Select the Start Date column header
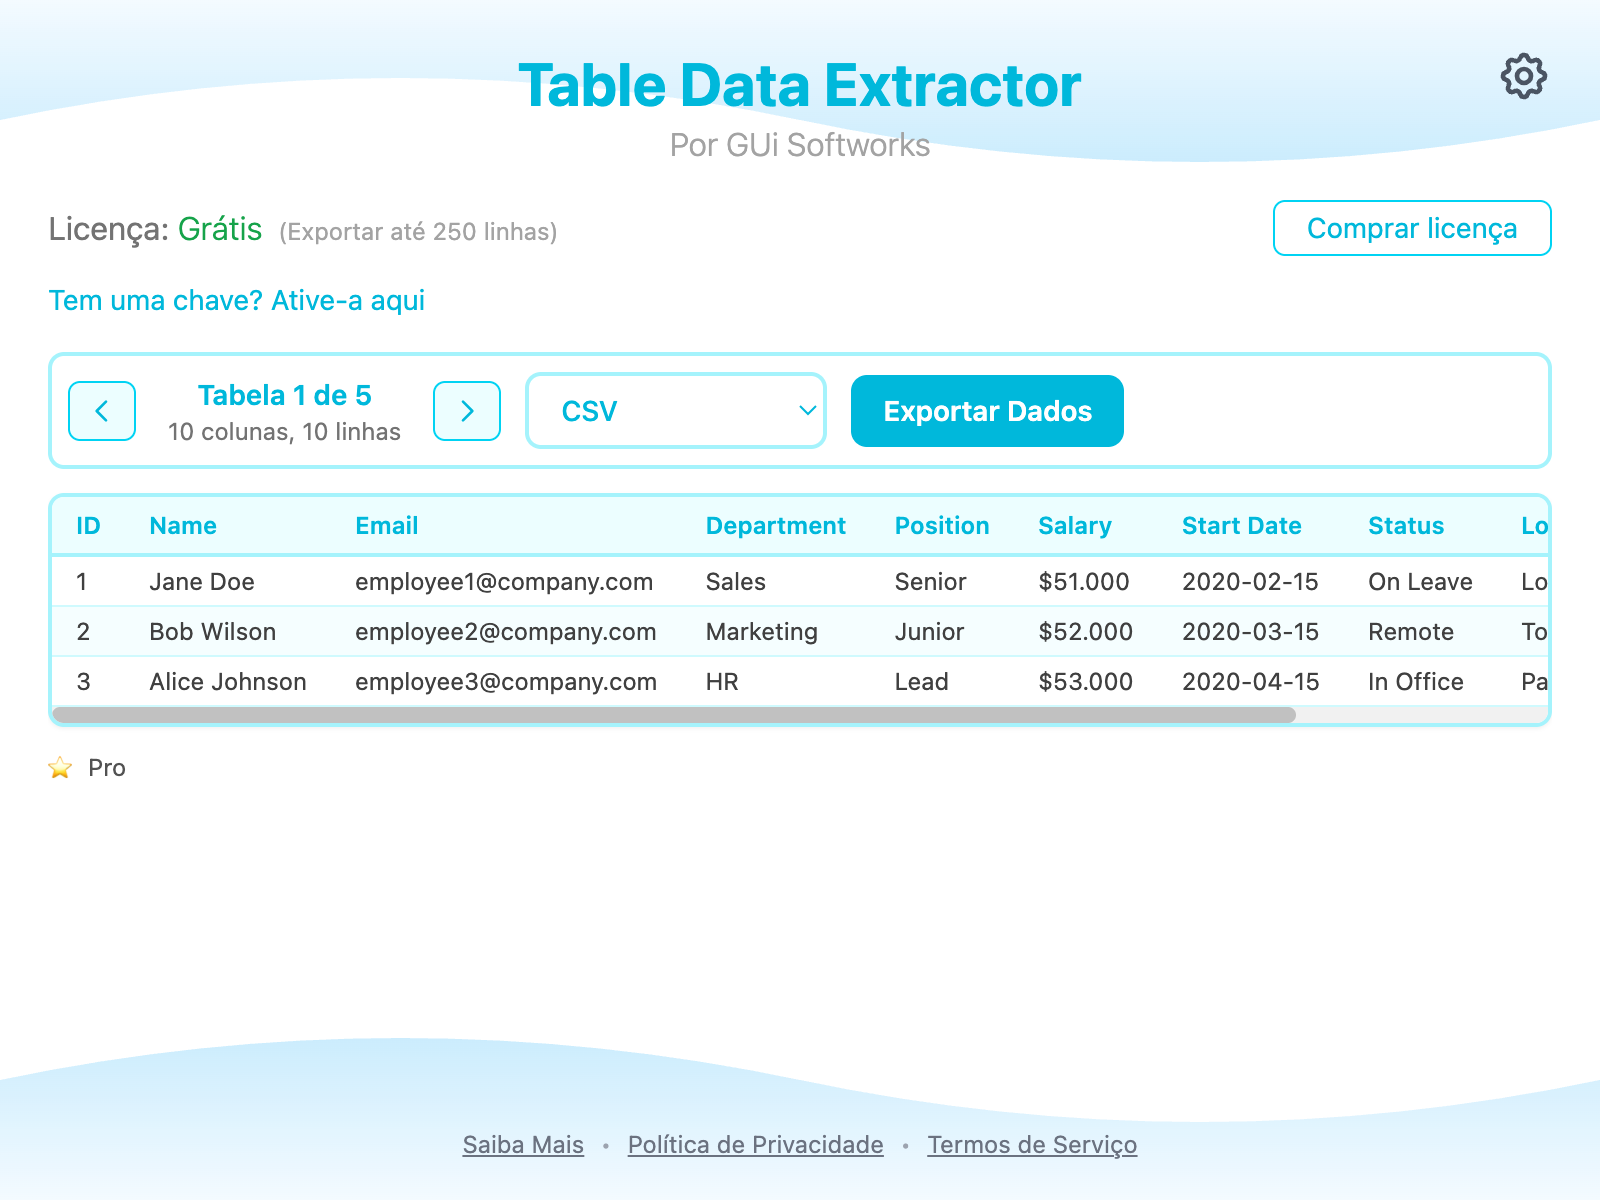1600x1200 pixels. coord(1242,525)
